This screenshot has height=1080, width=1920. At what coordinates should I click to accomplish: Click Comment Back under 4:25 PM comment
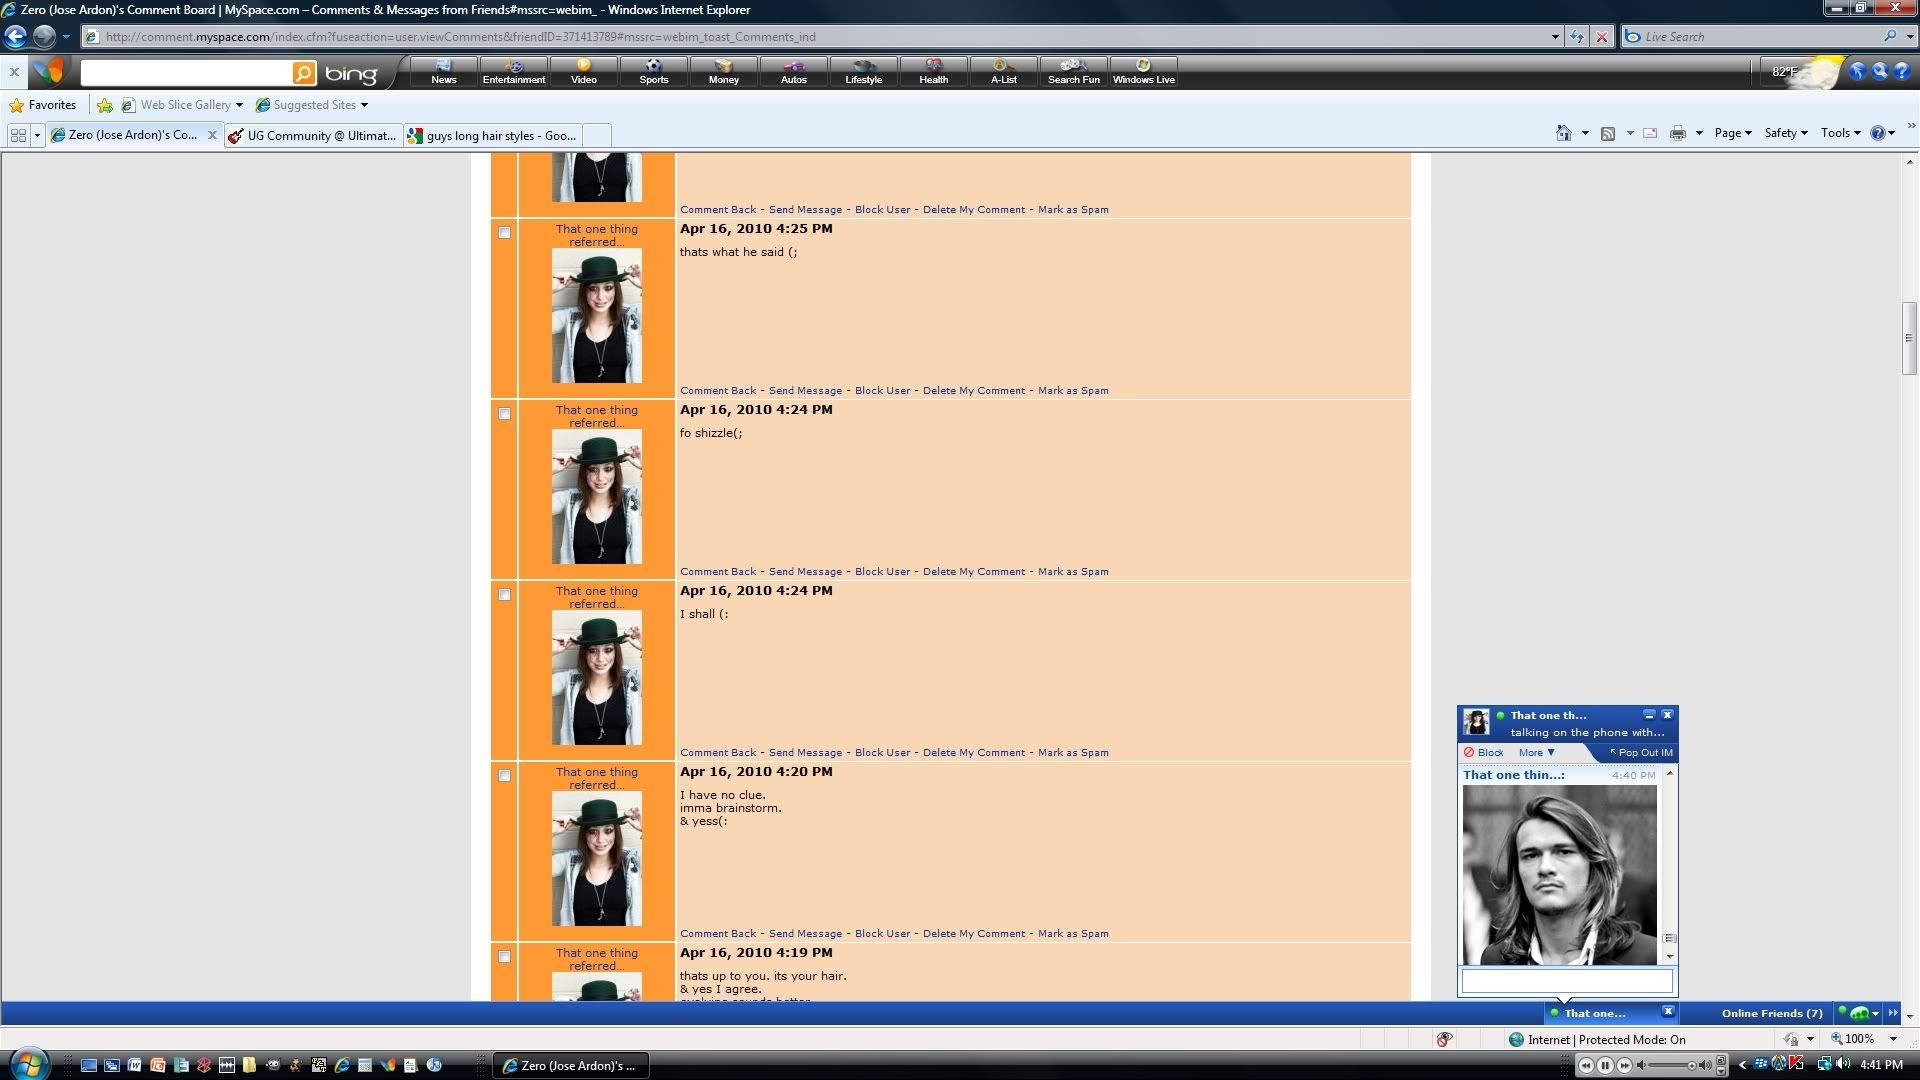718,391
